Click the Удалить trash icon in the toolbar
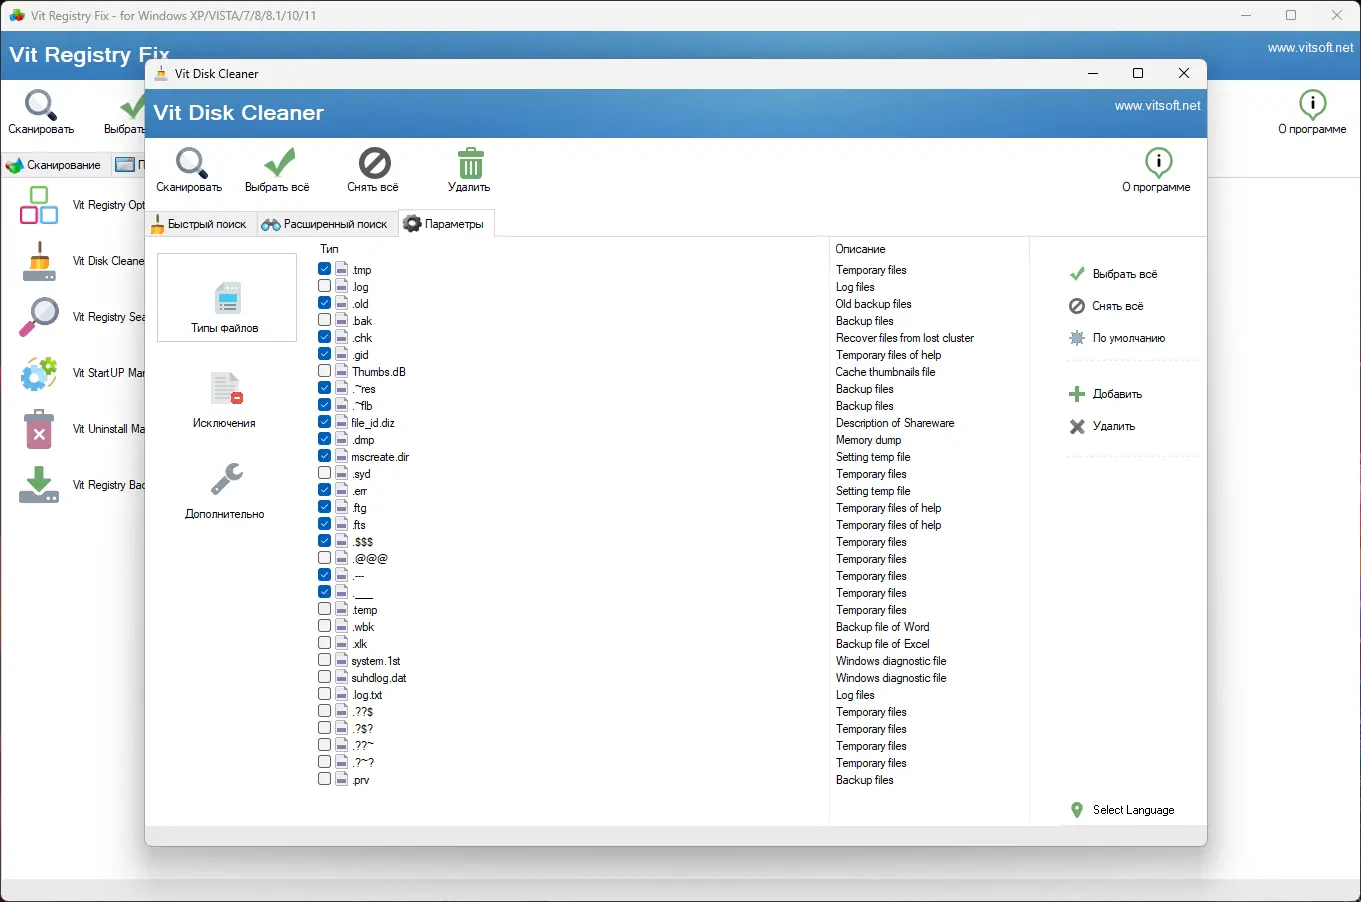The height and width of the screenshot is (902, 1361). [x=469, y=168]
